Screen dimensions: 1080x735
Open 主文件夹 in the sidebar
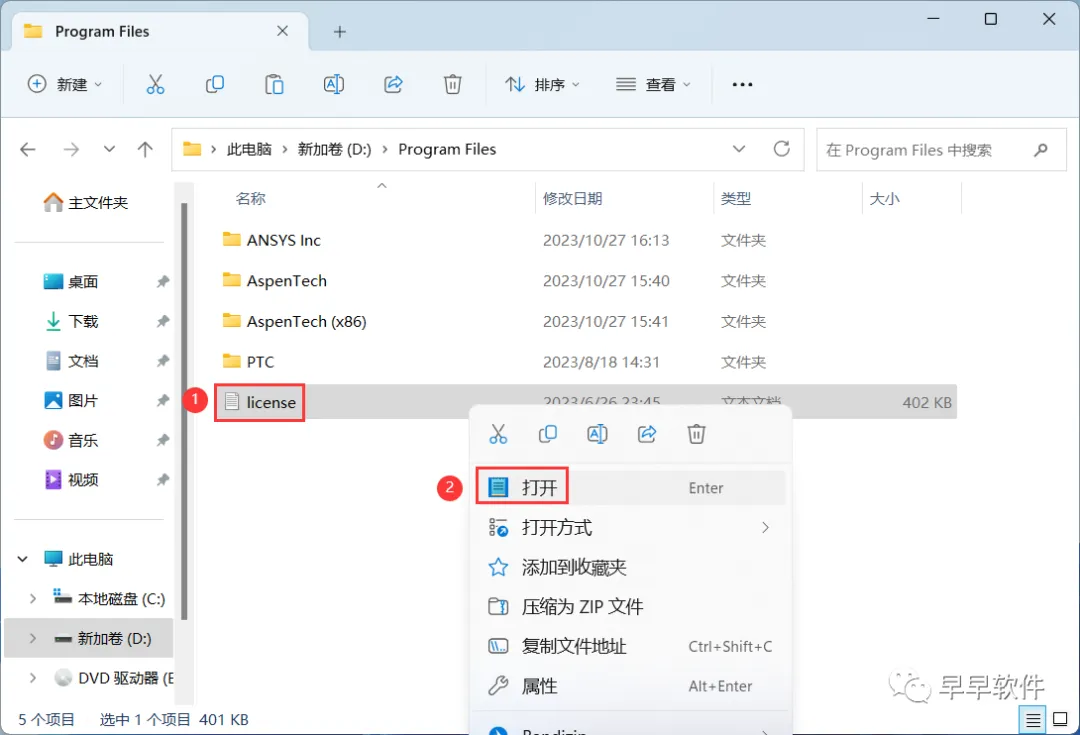pyautogui.click(x=86, y=203)
